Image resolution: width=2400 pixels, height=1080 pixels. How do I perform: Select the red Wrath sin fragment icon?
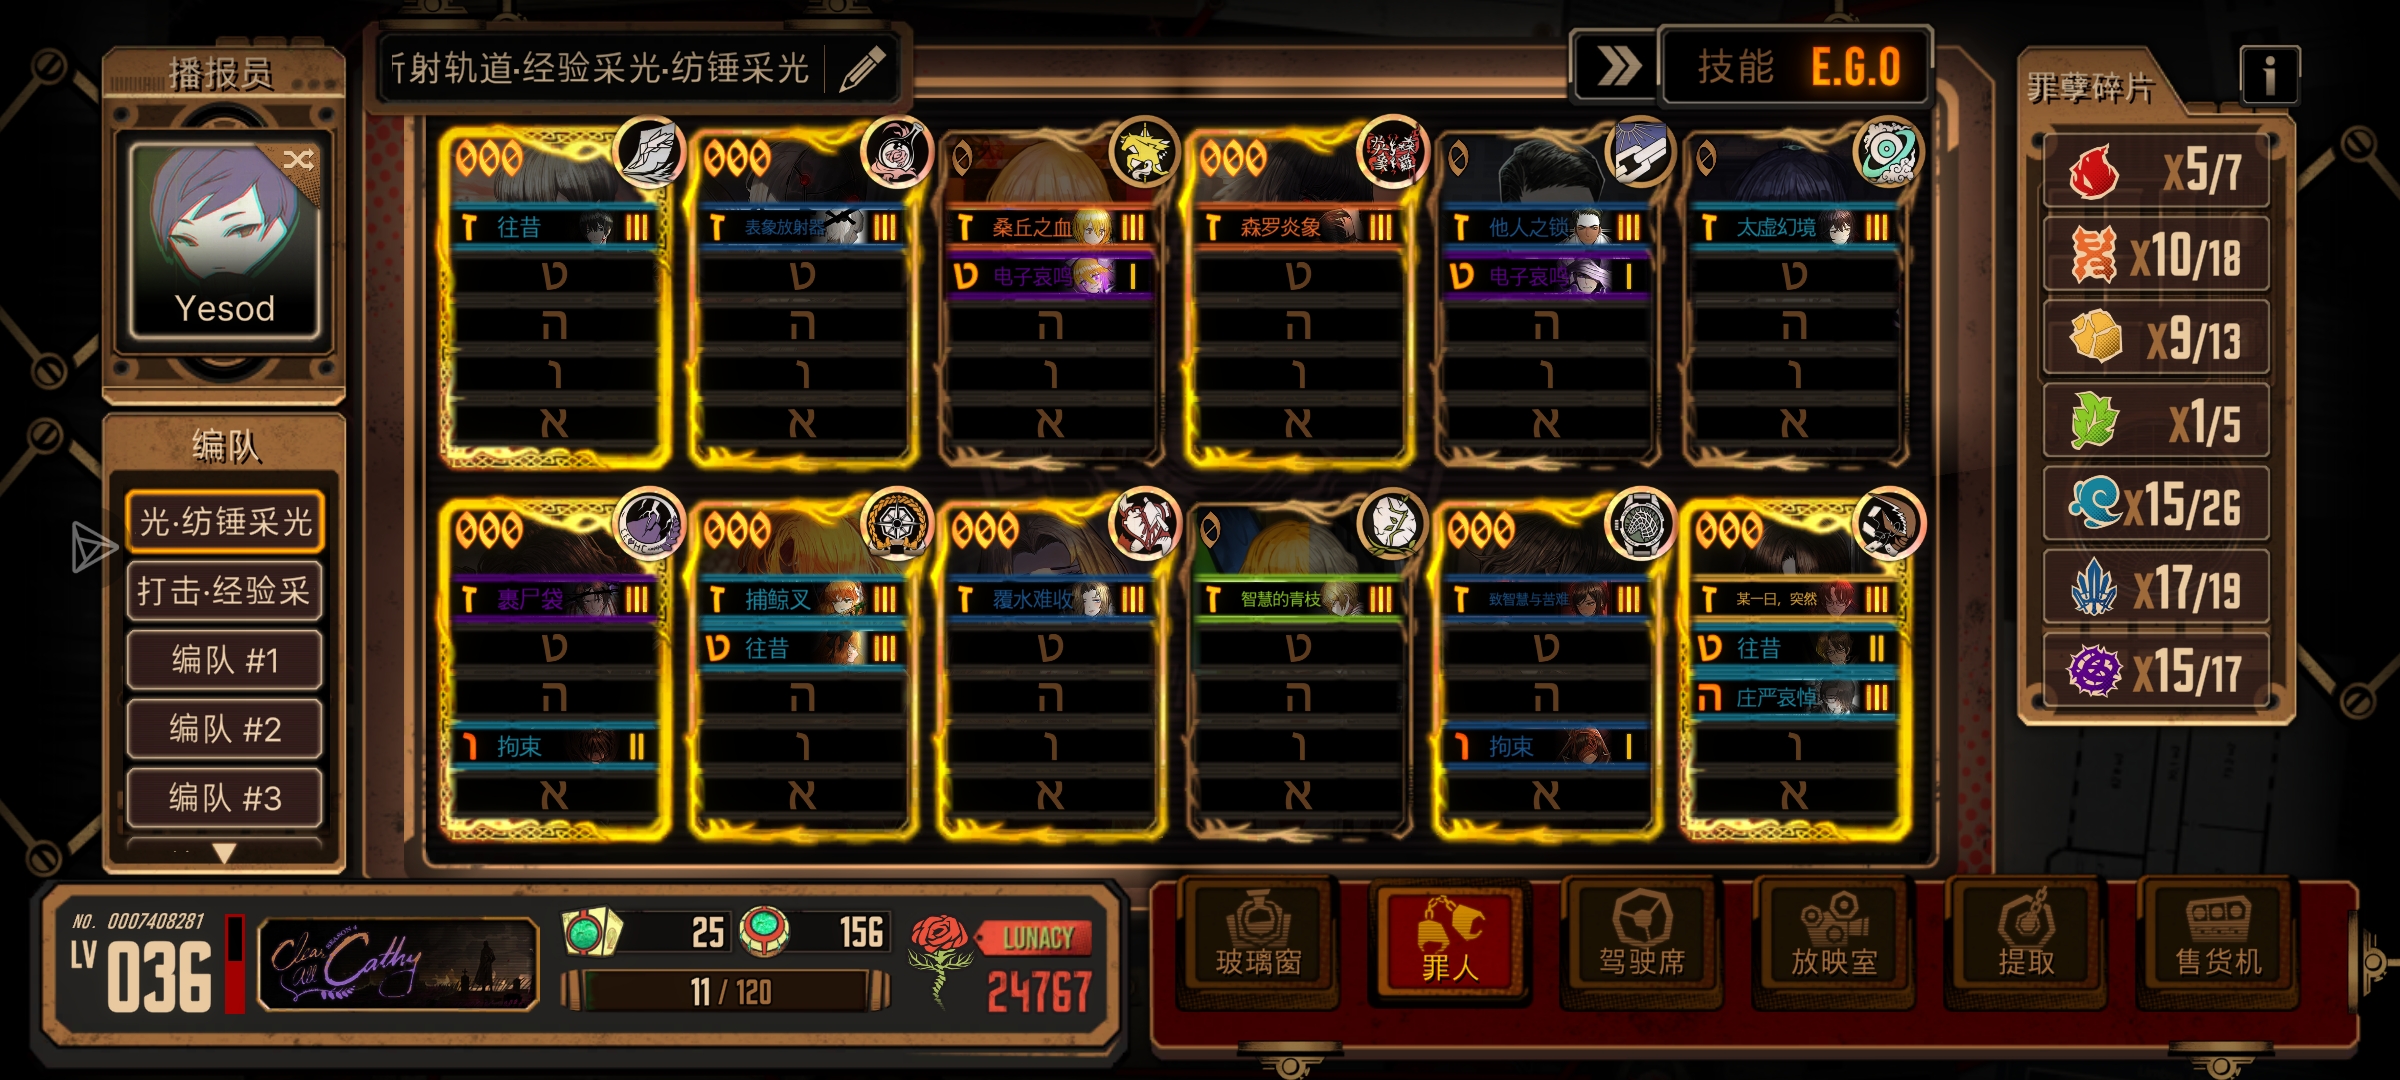pos(2093,172)
